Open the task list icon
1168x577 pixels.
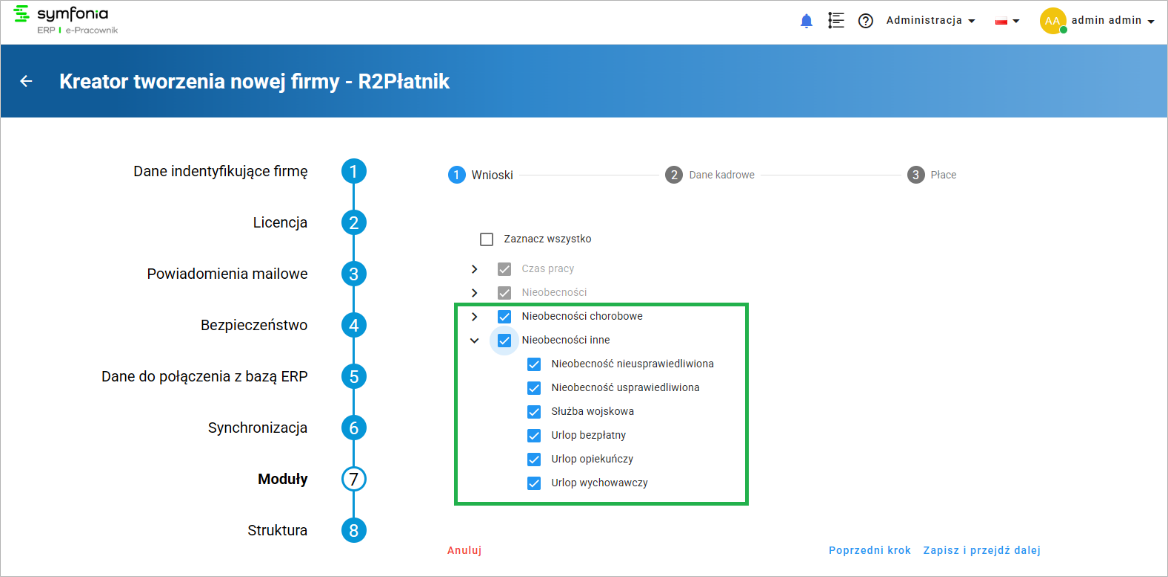click(836, 21)
